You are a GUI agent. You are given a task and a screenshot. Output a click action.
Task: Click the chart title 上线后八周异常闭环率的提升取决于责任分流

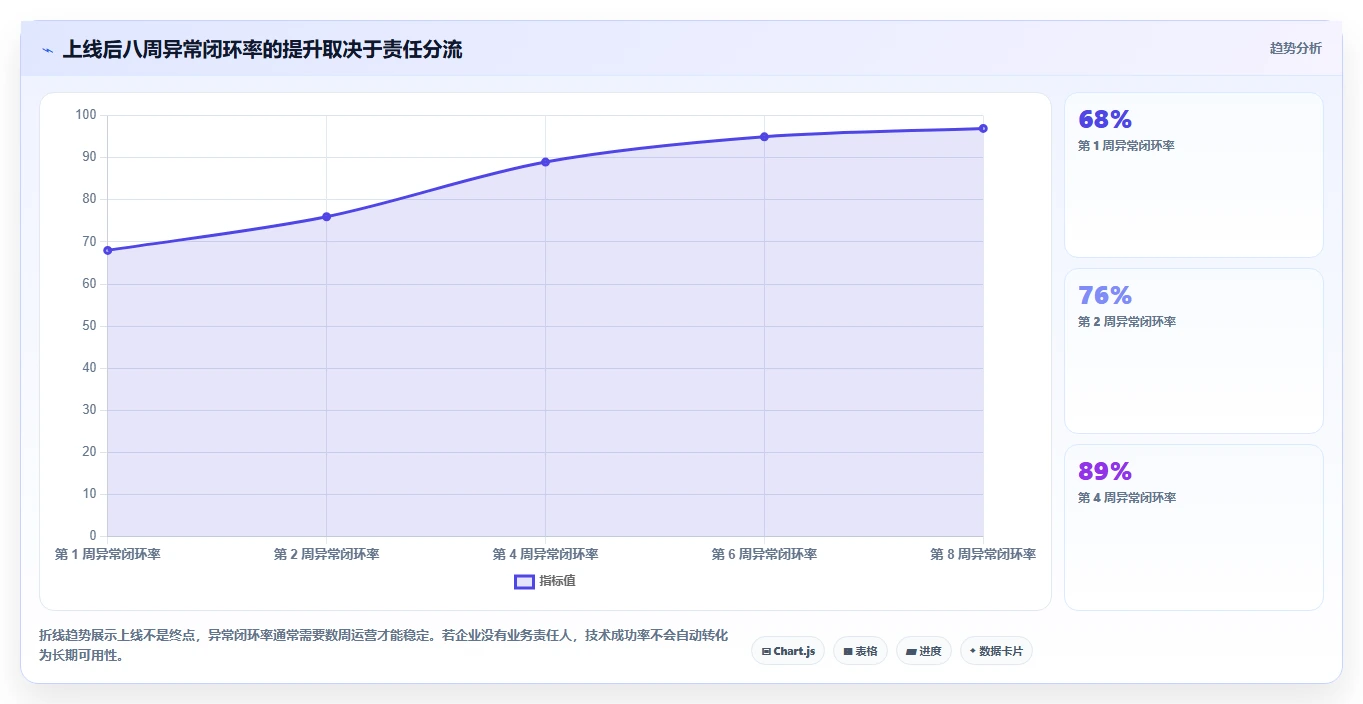(x=262, y=49)
